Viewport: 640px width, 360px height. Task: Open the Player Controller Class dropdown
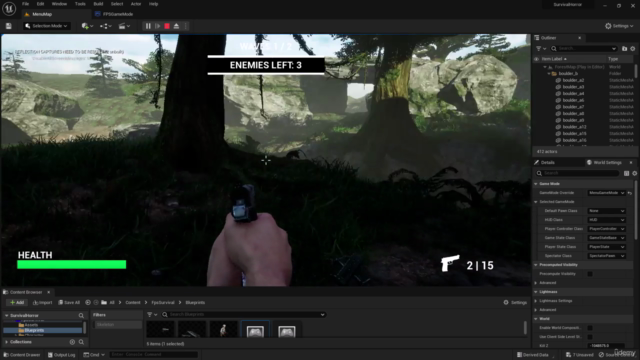coord(606,229)
